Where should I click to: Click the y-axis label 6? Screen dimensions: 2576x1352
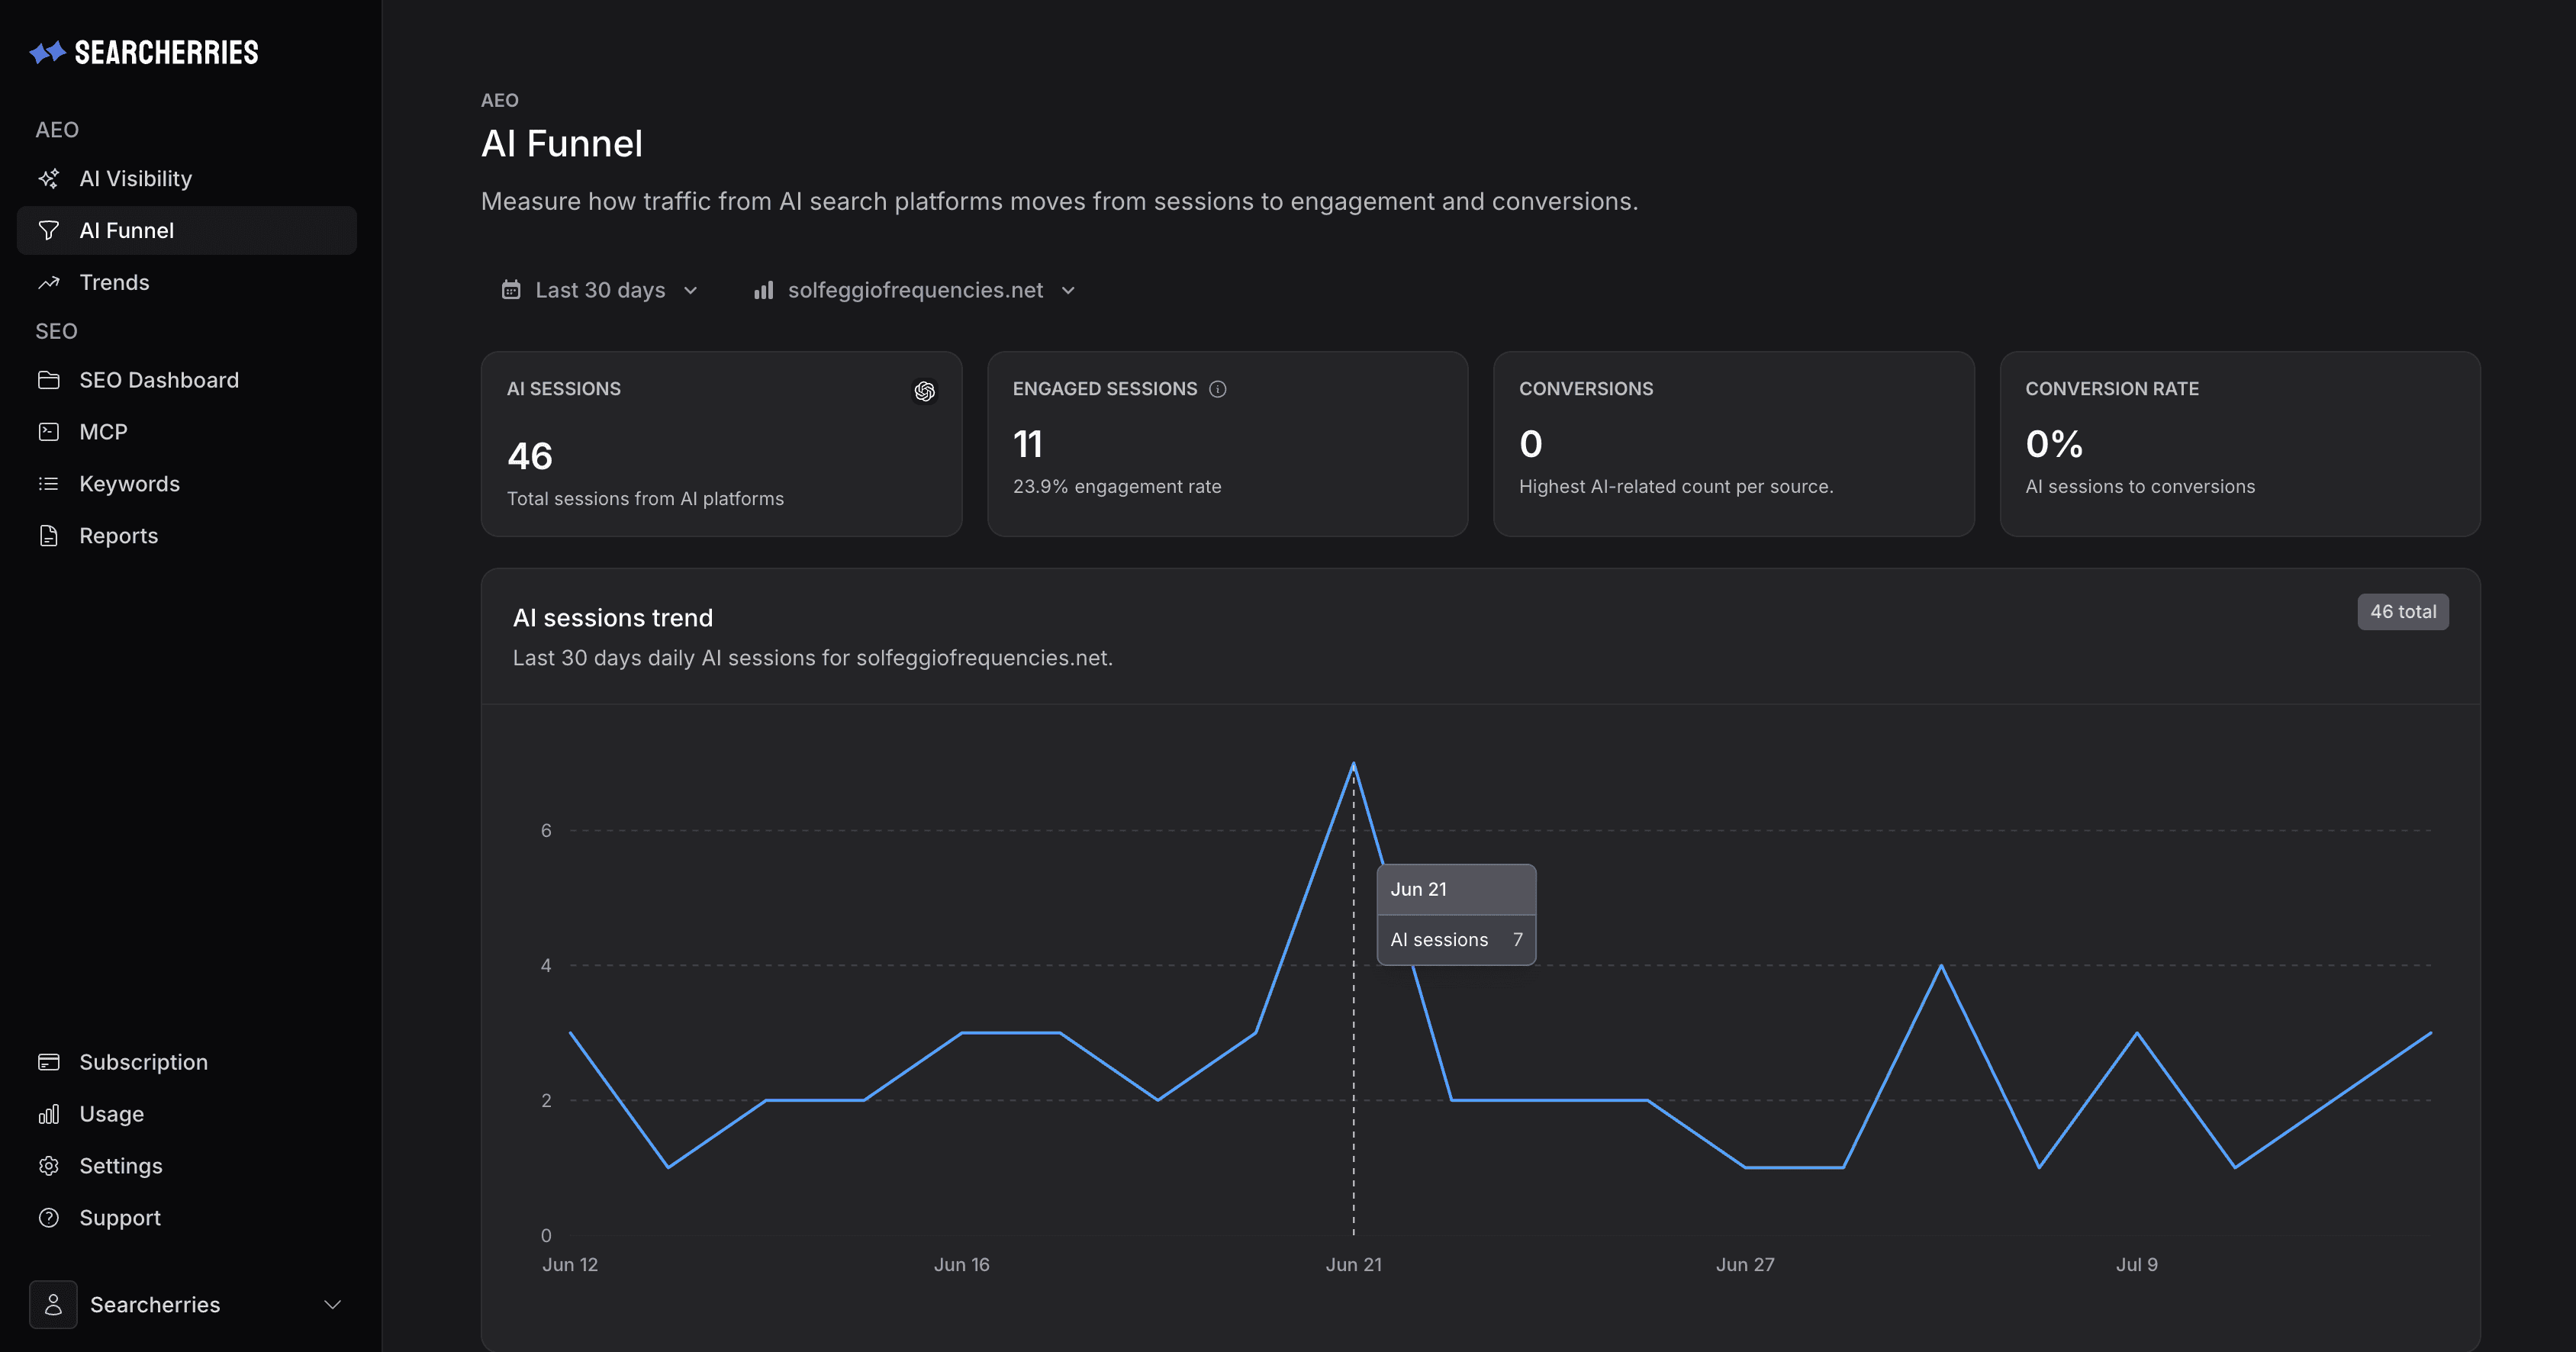(546, 831)
